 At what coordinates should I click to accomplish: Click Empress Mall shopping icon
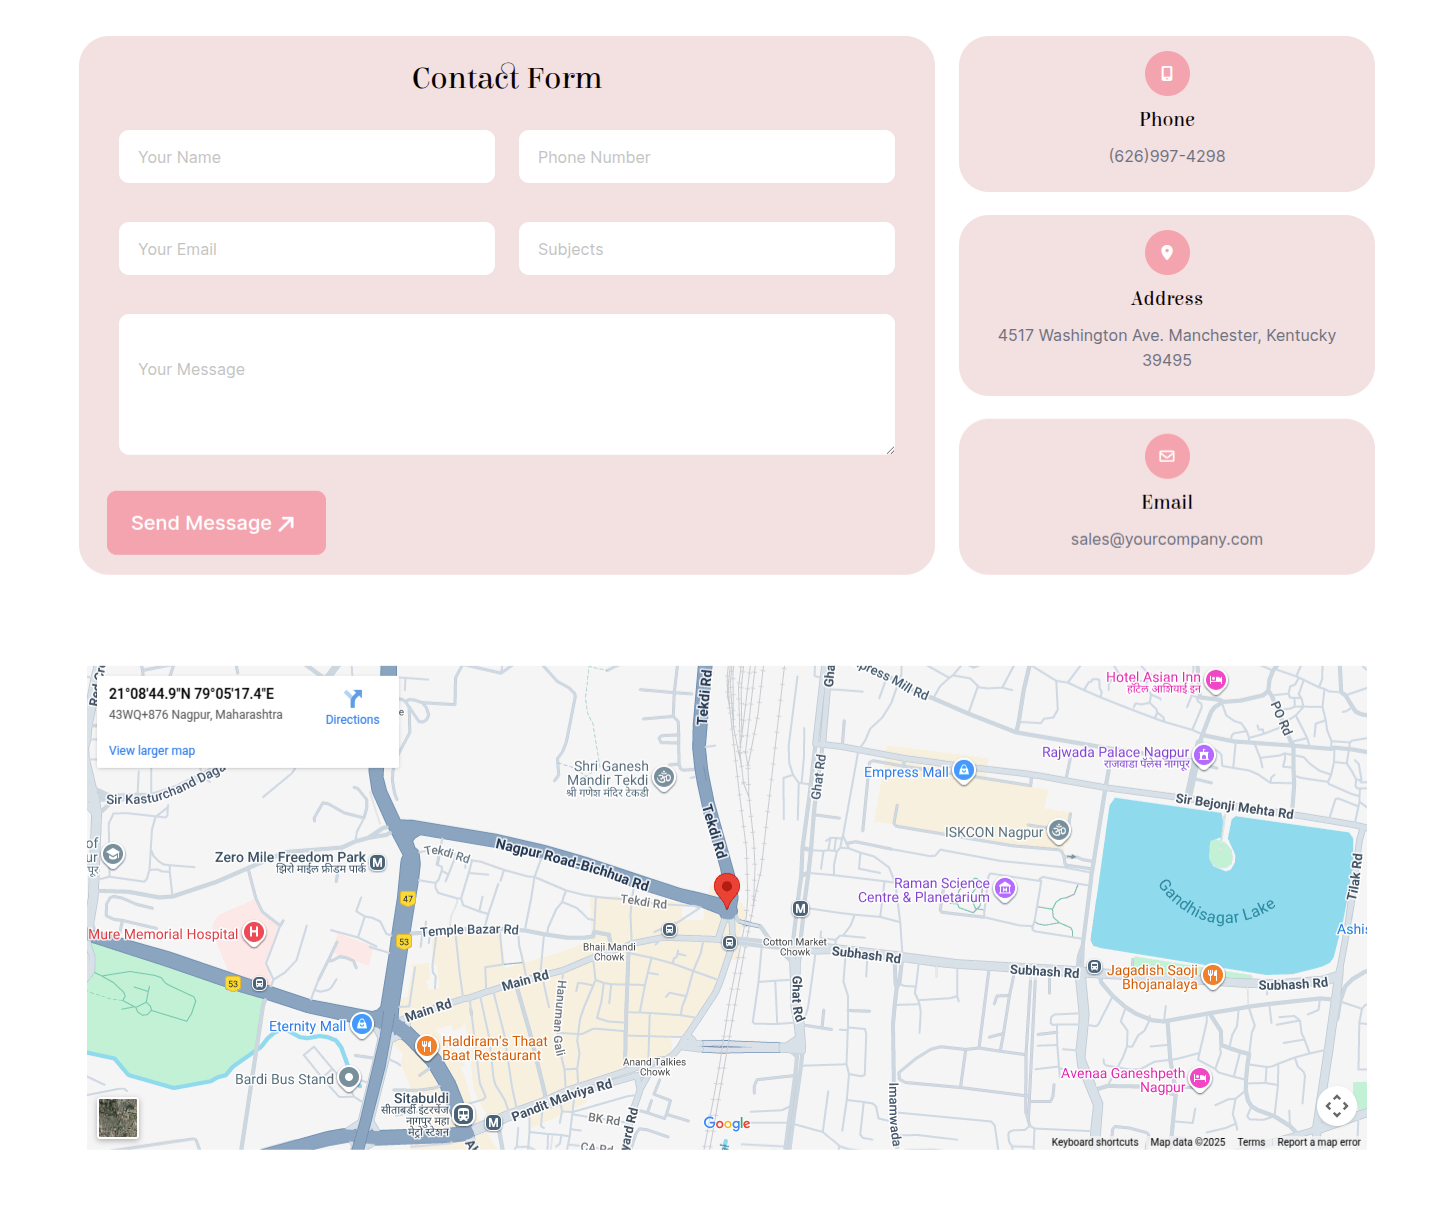click(963, 770)
